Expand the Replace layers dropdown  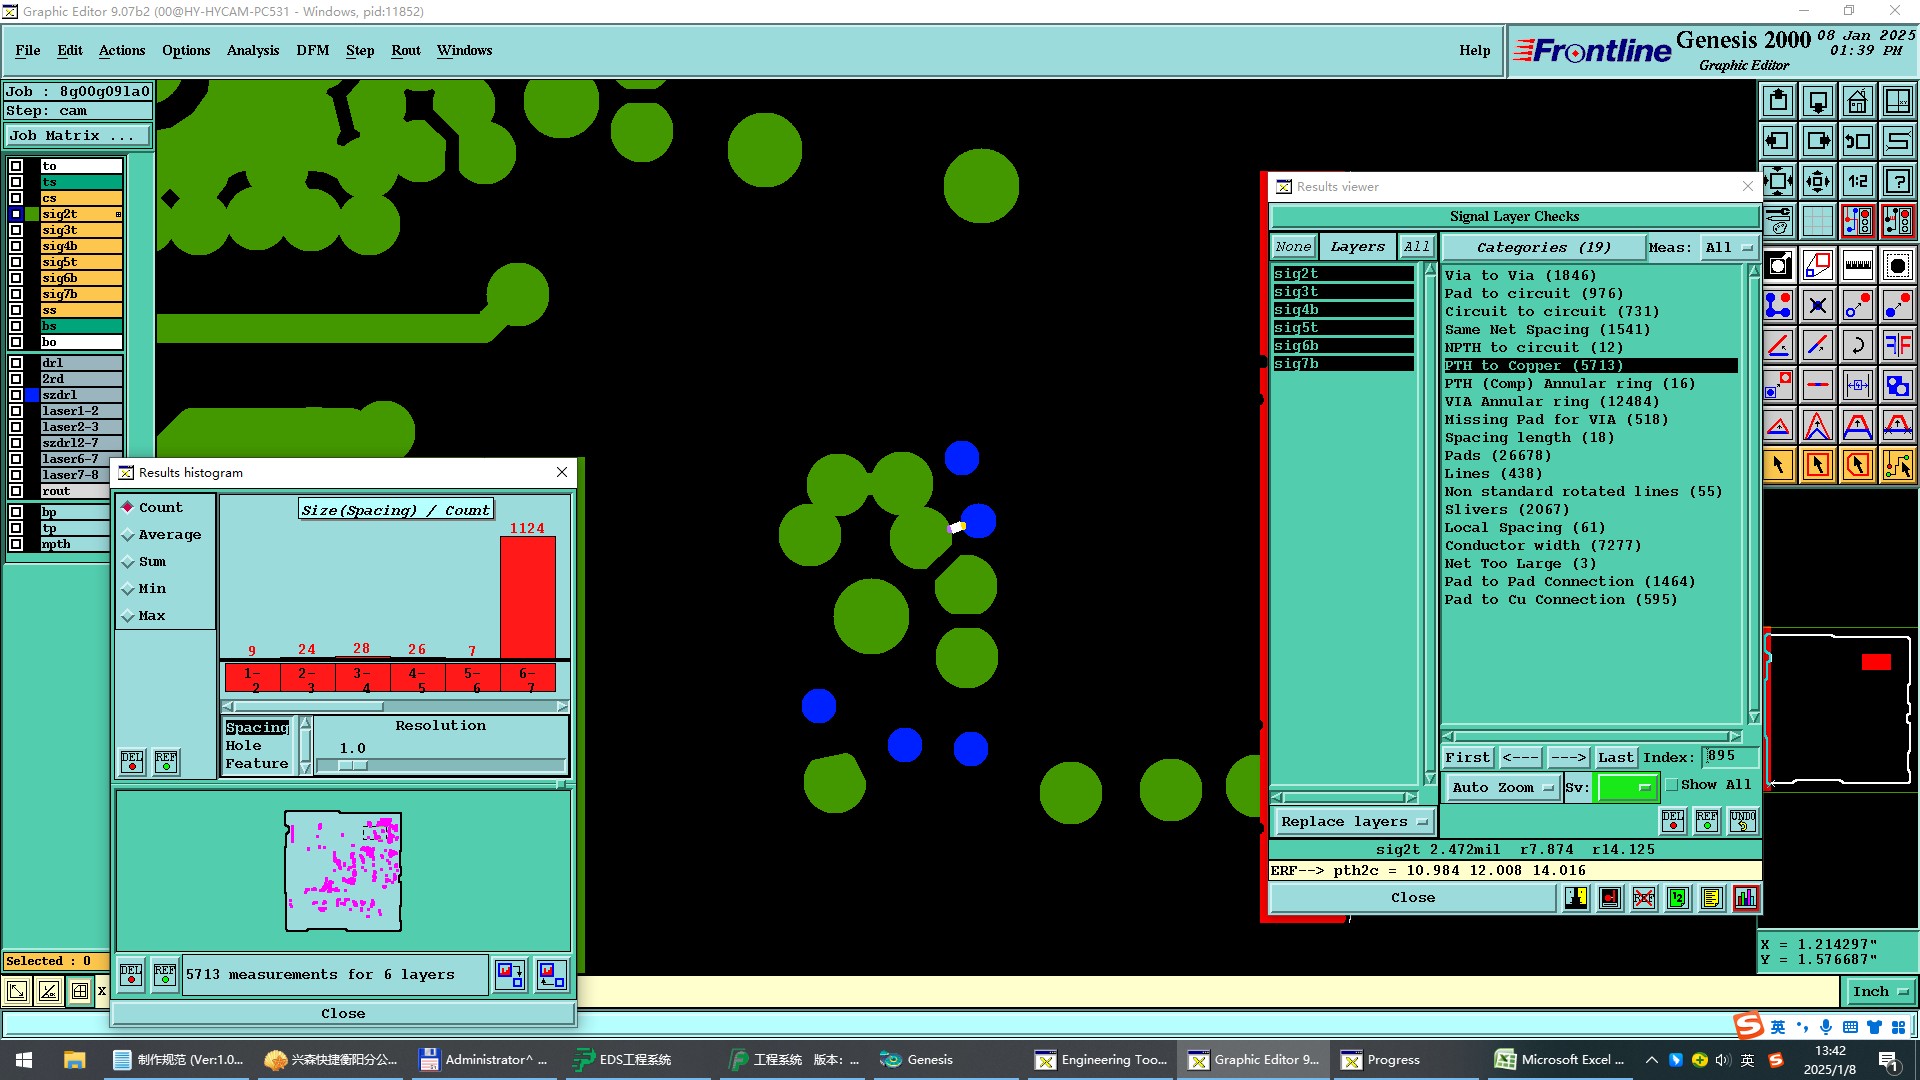click(1354, 822)
